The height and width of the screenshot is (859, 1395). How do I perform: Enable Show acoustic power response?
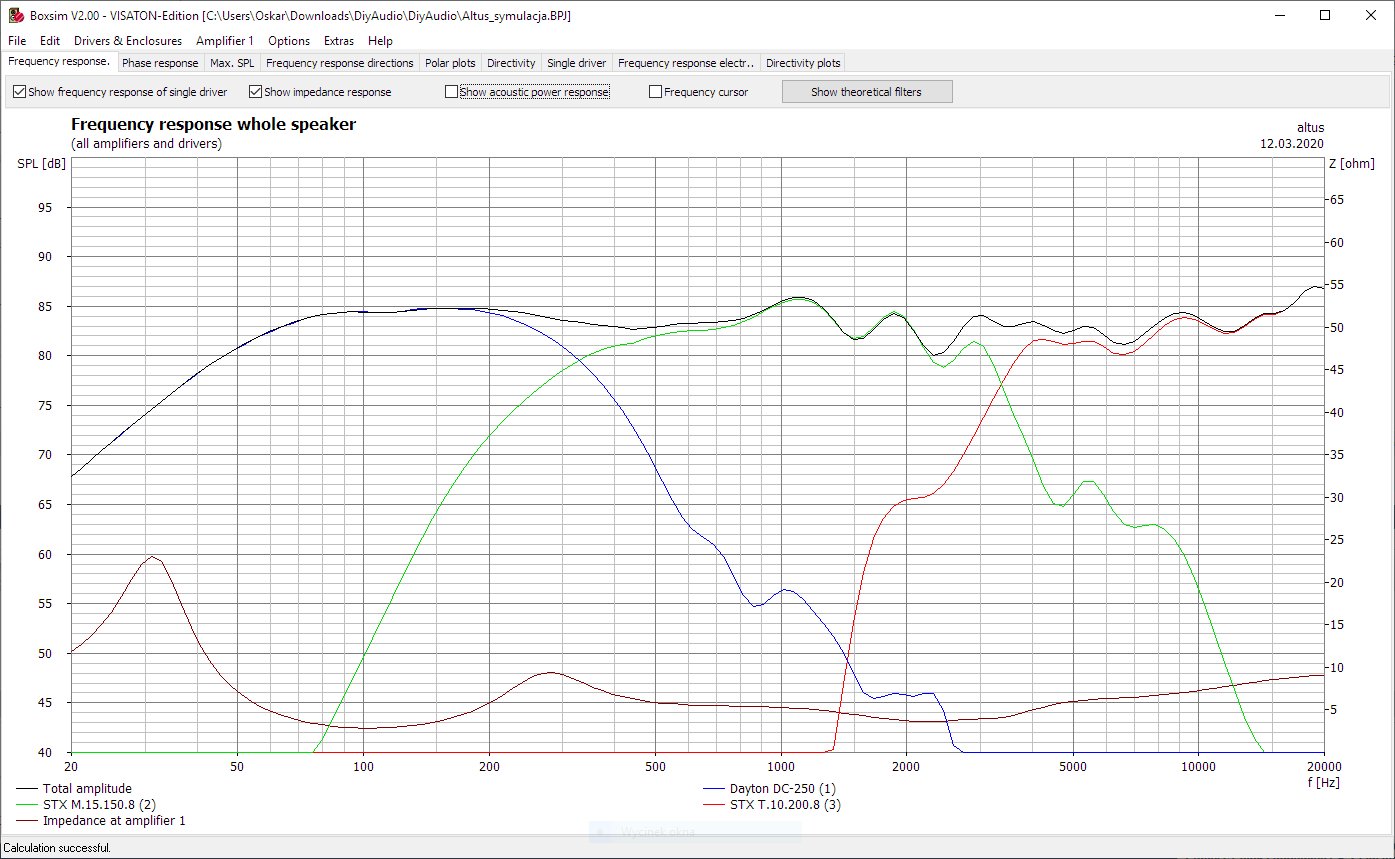pos(452,92)
